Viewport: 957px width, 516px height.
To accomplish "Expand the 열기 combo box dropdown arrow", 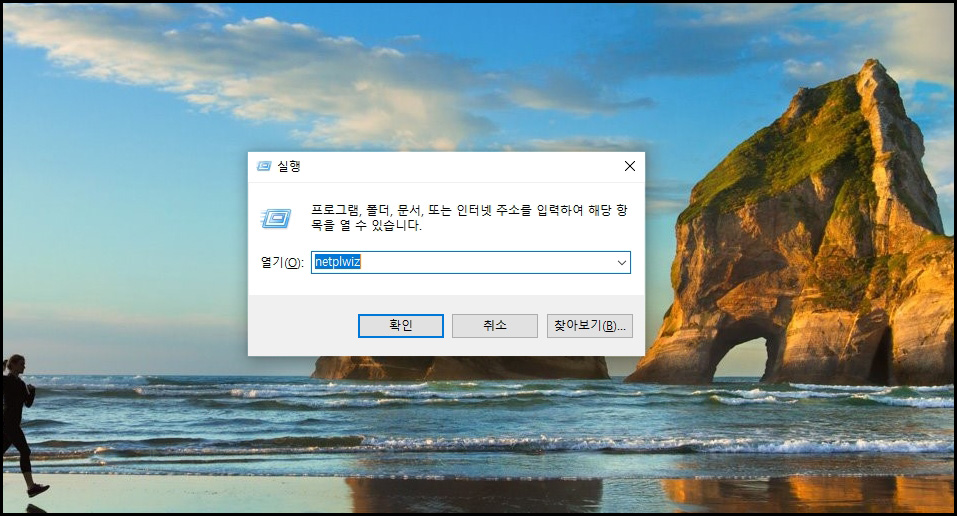I will coord(621,263).
